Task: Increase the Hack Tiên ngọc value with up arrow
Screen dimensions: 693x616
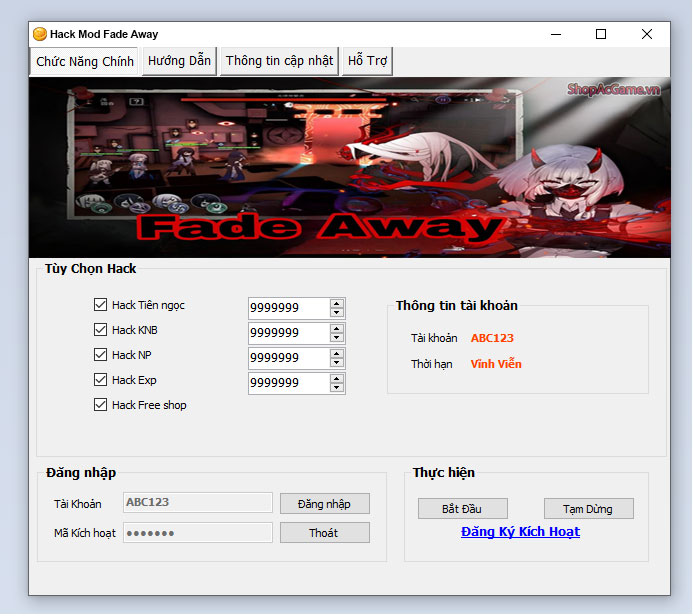Action: point(337,304)
